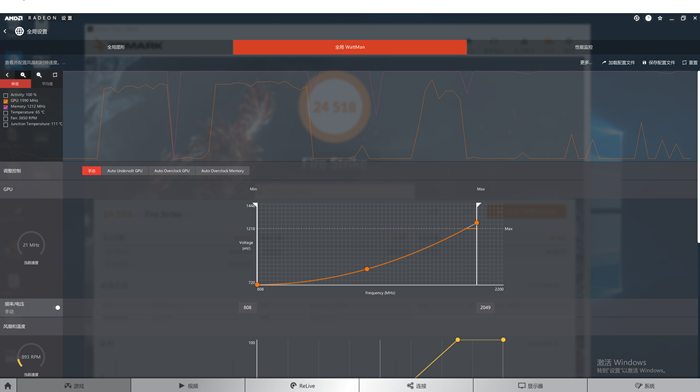This screenshot has height=392, width=700.
Task: Open the Gaming (游戏) section in the bottom bar
Action: tap(74, 386)
